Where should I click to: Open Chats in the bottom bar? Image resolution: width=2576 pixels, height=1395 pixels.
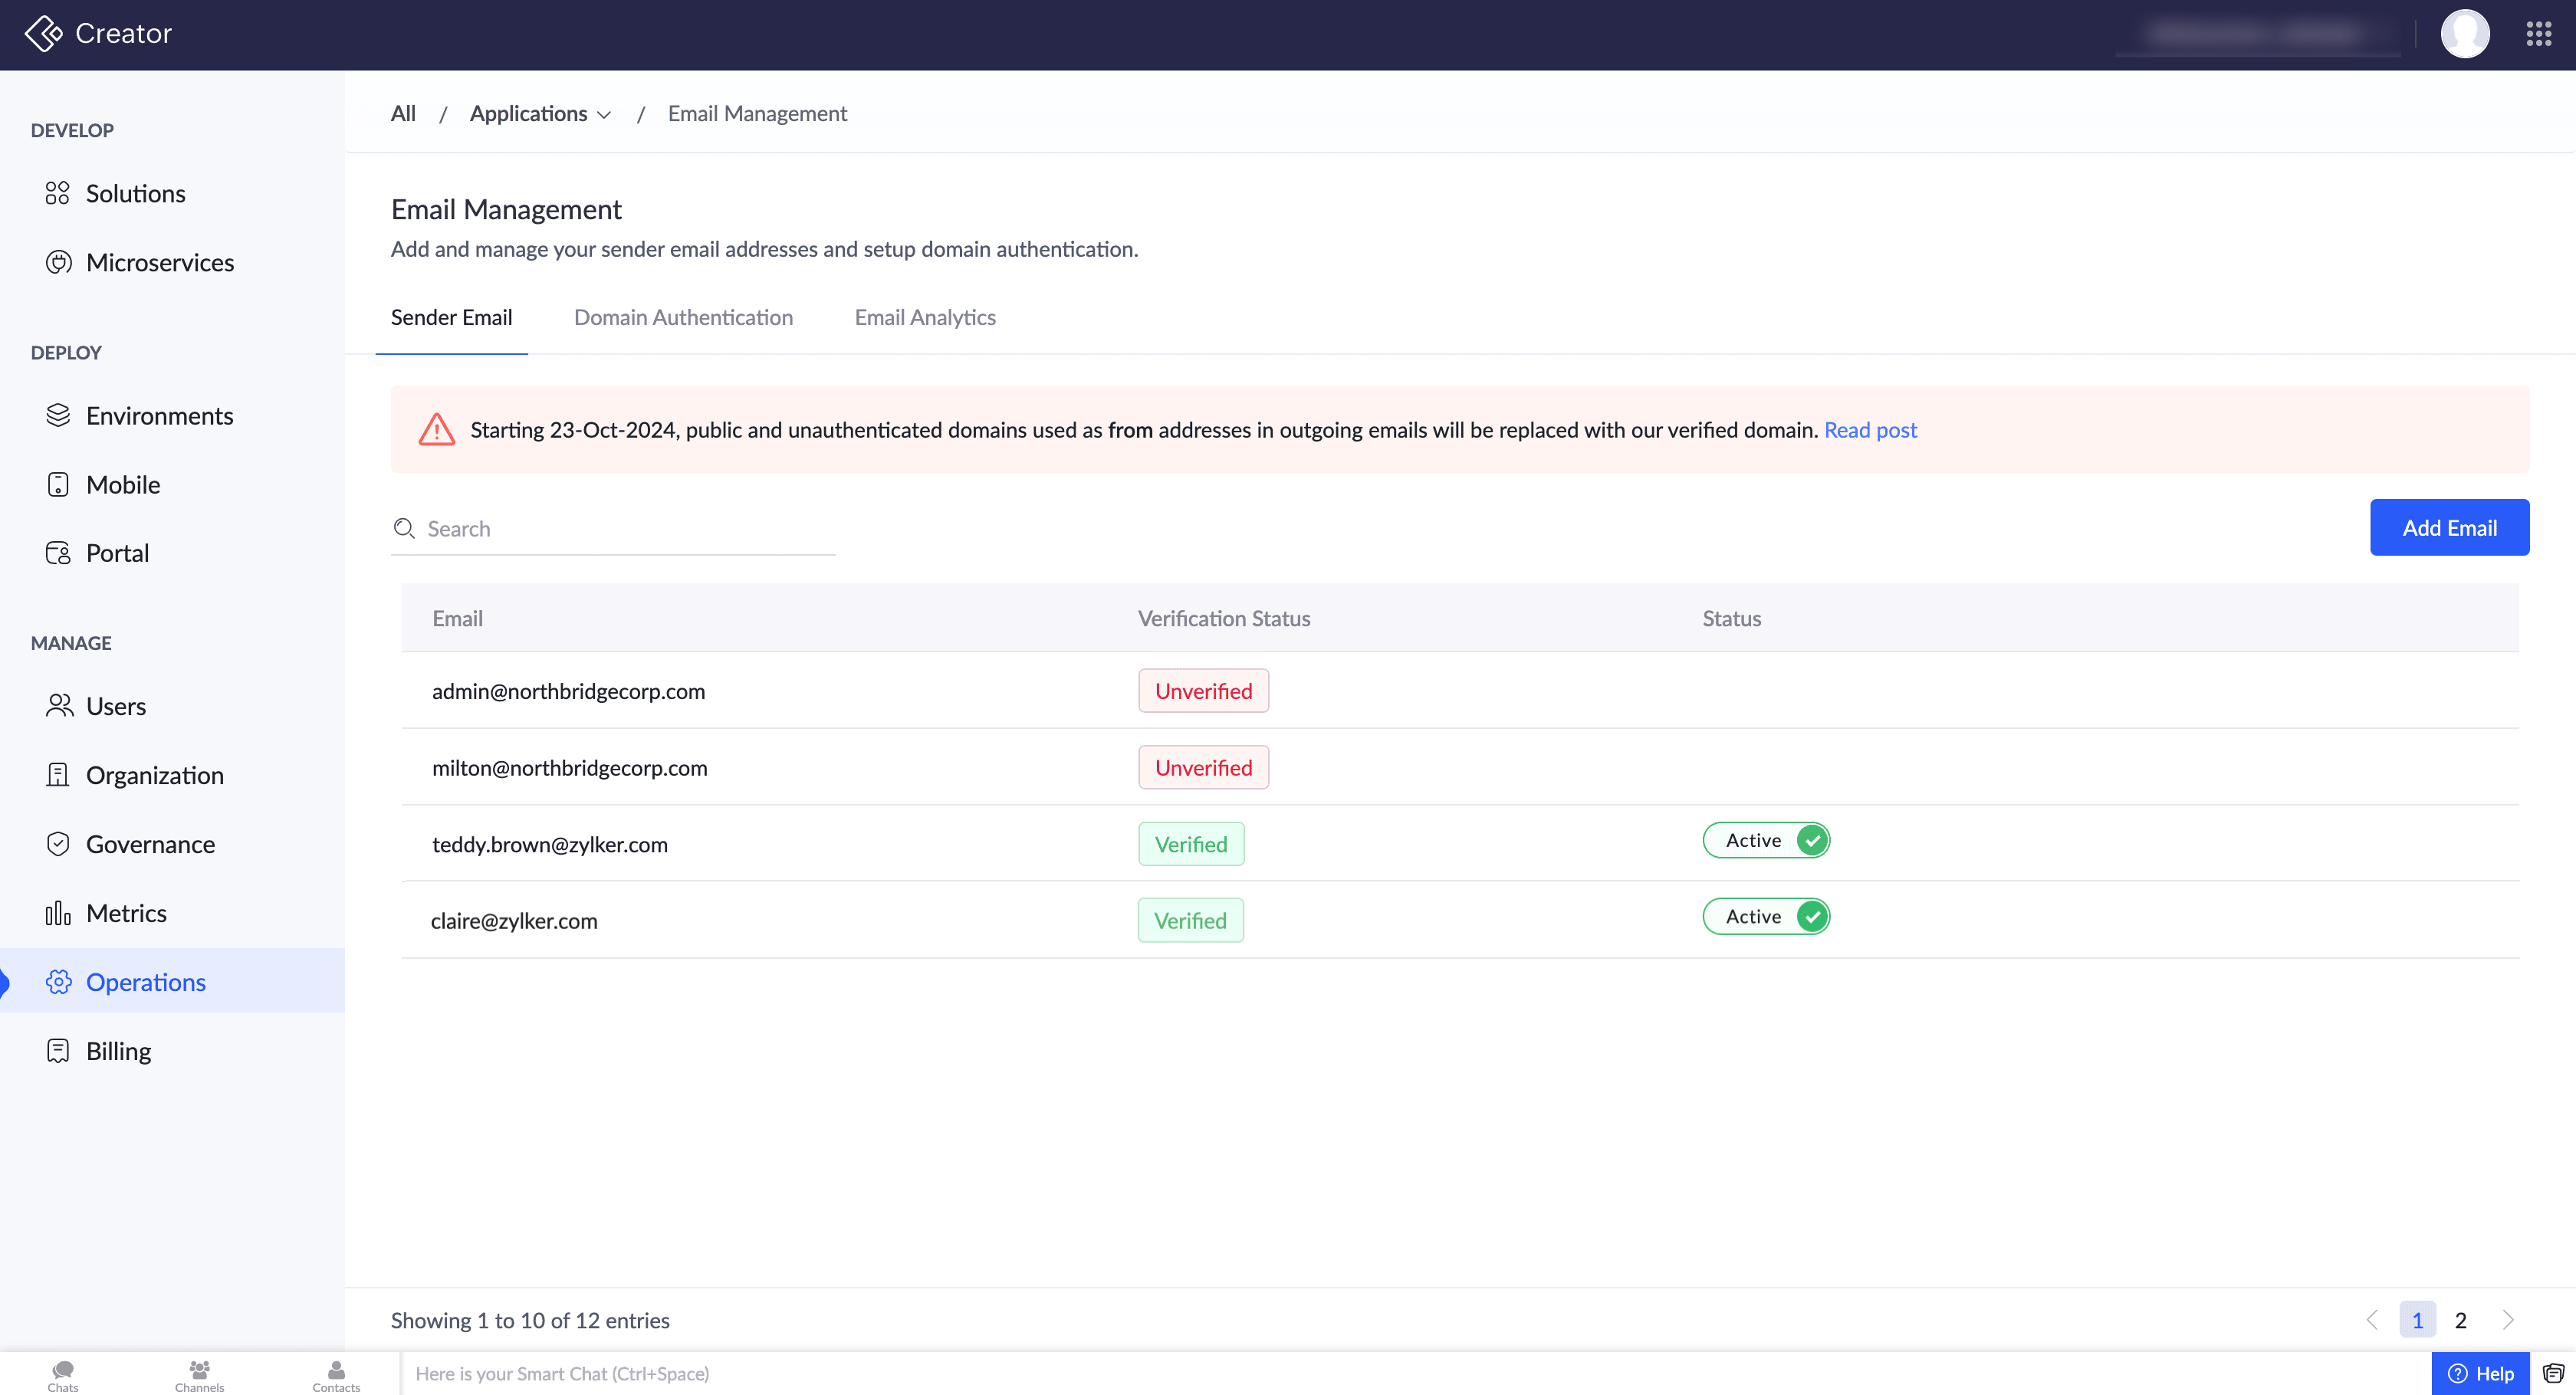[x=62, y=1375]
